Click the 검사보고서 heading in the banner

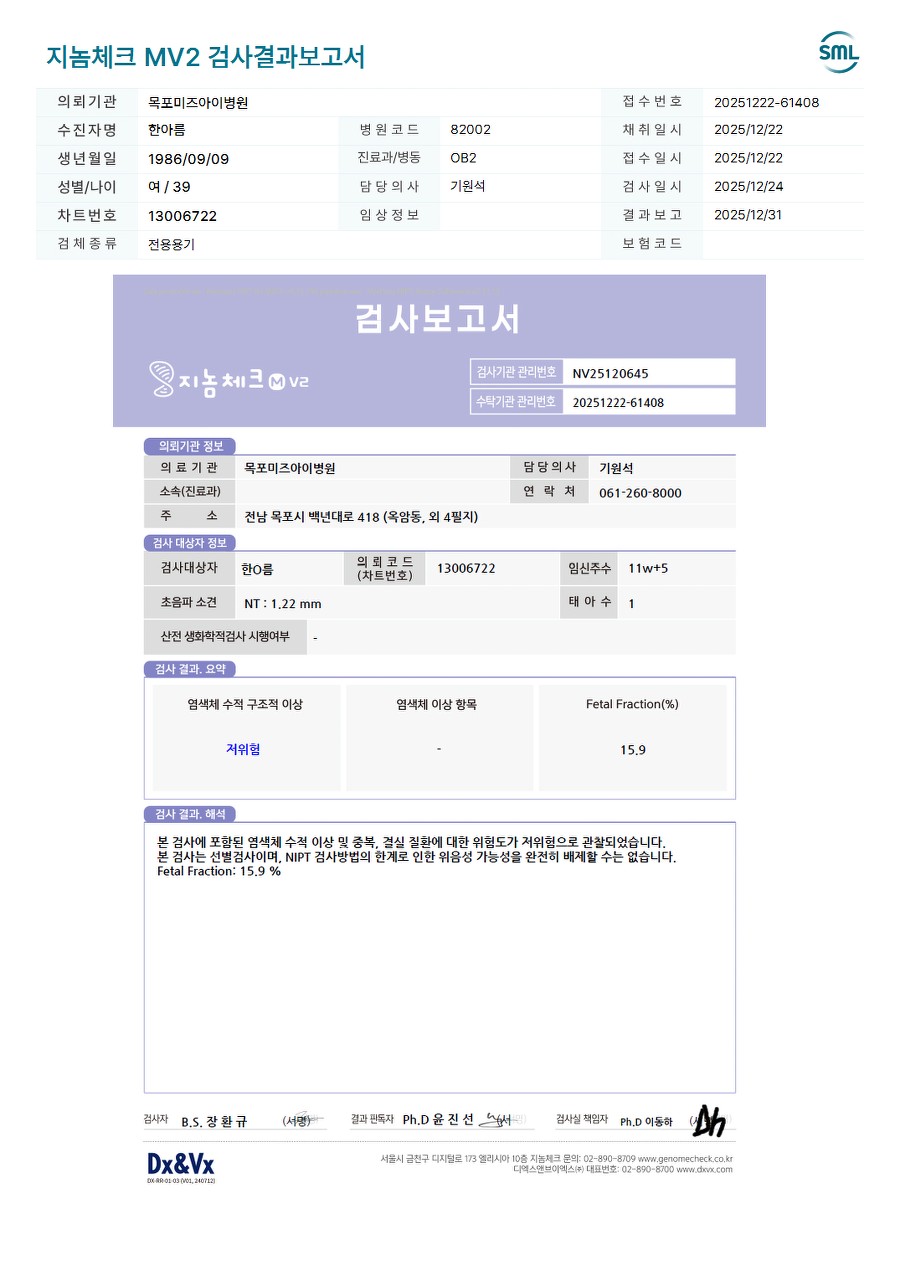(438, 318)
